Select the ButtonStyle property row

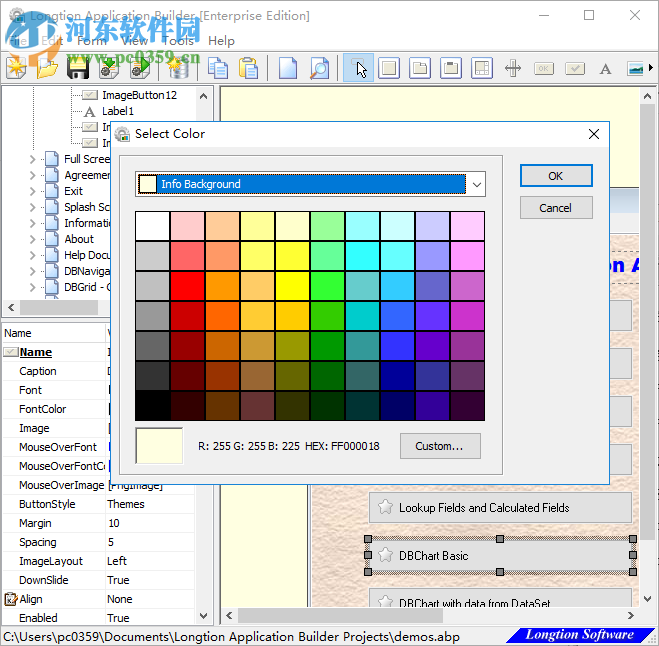click(x=98, y=504)
